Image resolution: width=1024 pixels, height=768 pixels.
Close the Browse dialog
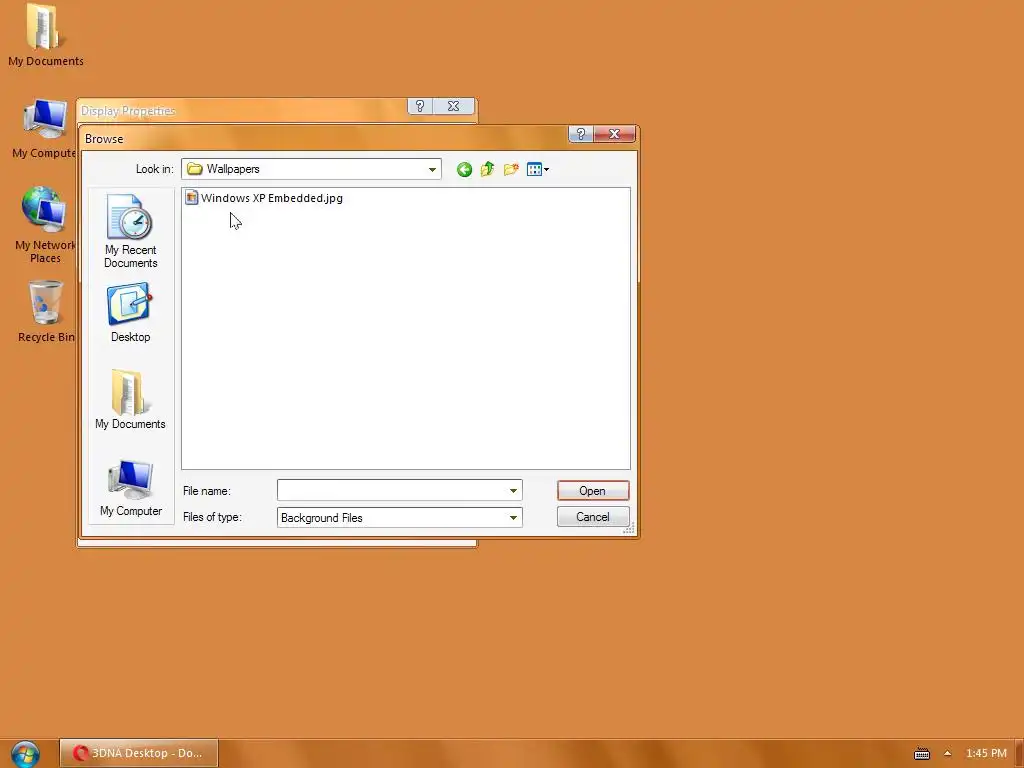click(614, 134)
